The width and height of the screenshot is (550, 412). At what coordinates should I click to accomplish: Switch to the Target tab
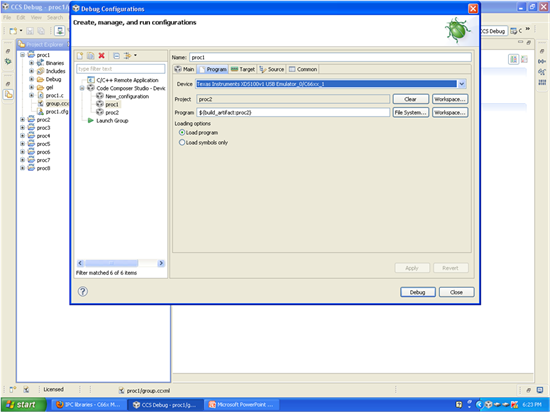243,69
